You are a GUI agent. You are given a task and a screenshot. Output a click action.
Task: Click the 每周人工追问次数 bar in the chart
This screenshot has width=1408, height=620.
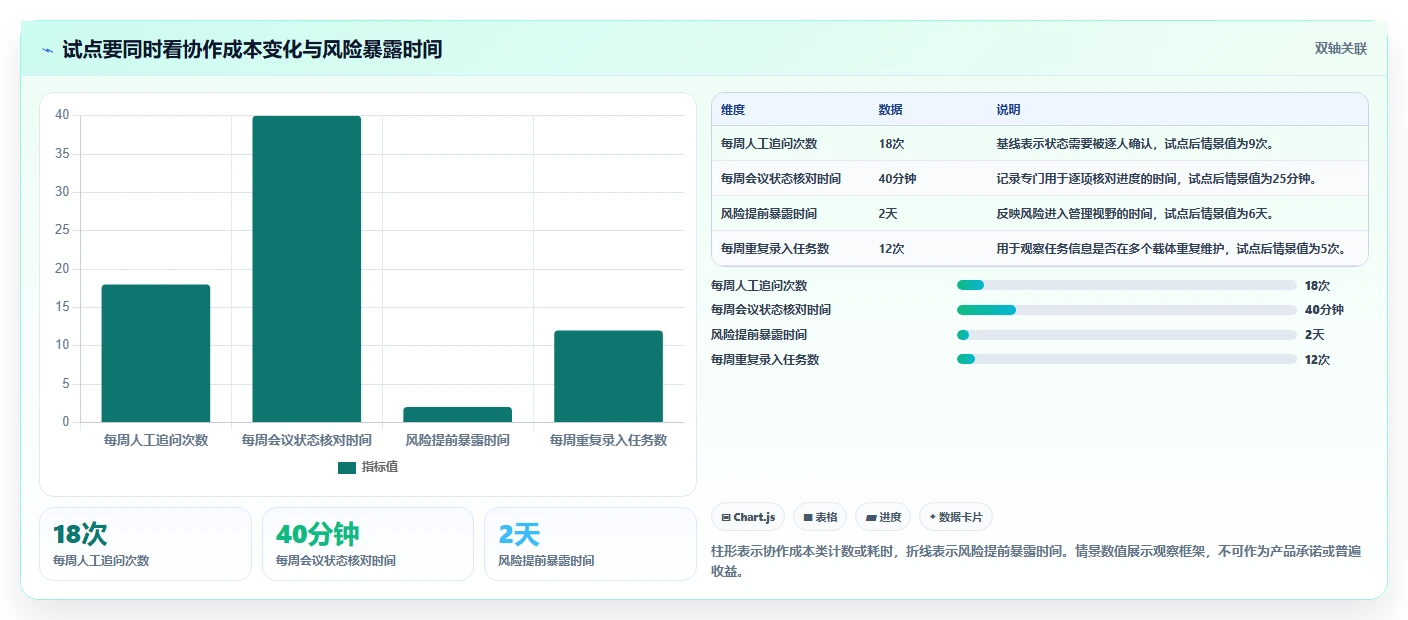pyautogui.click(x=156, y=353)
